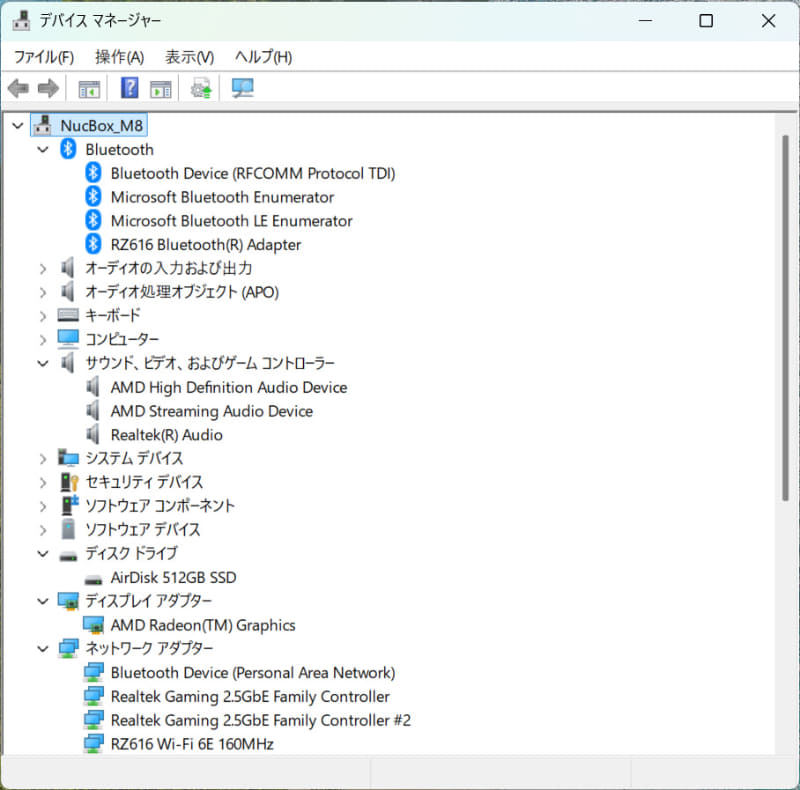Expand the システム デバイス category
The height and width of the screenshot is (790, 800).
[43, 458]
